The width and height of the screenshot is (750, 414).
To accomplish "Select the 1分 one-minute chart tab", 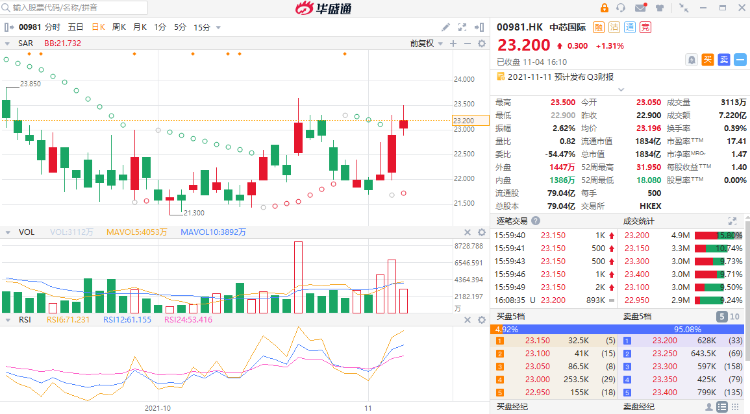I will point(160,27).
